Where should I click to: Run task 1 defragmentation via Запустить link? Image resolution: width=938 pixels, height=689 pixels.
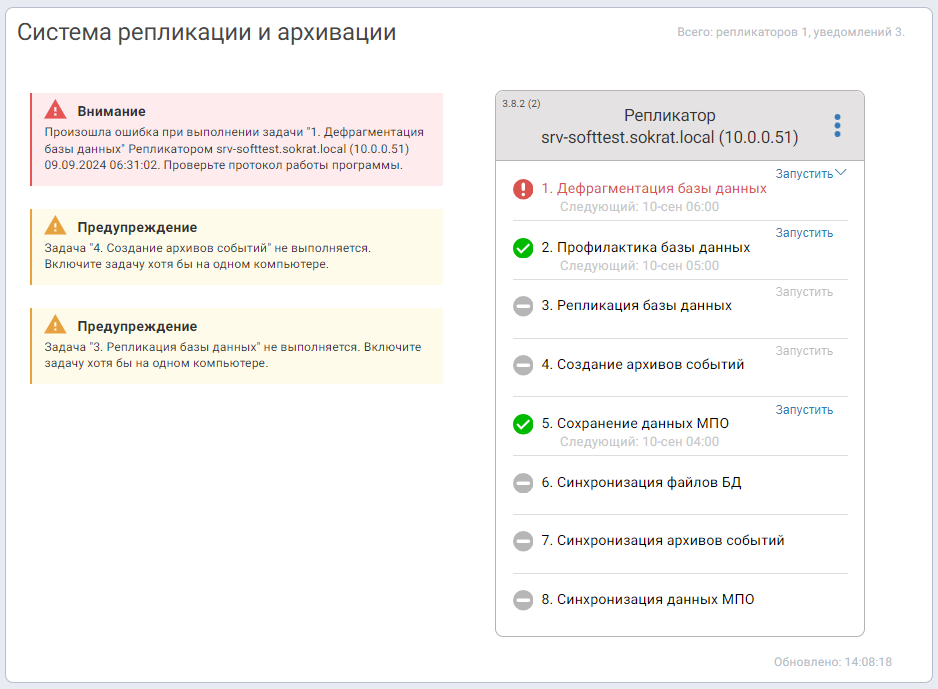804,173
